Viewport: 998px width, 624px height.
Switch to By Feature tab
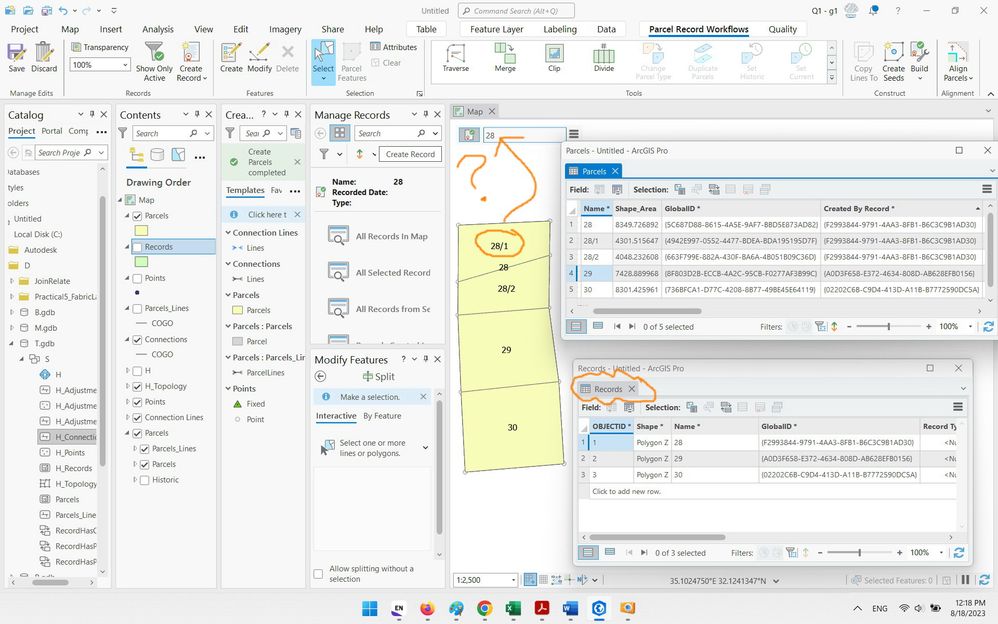pyautogui.click(x=382, y=416)
